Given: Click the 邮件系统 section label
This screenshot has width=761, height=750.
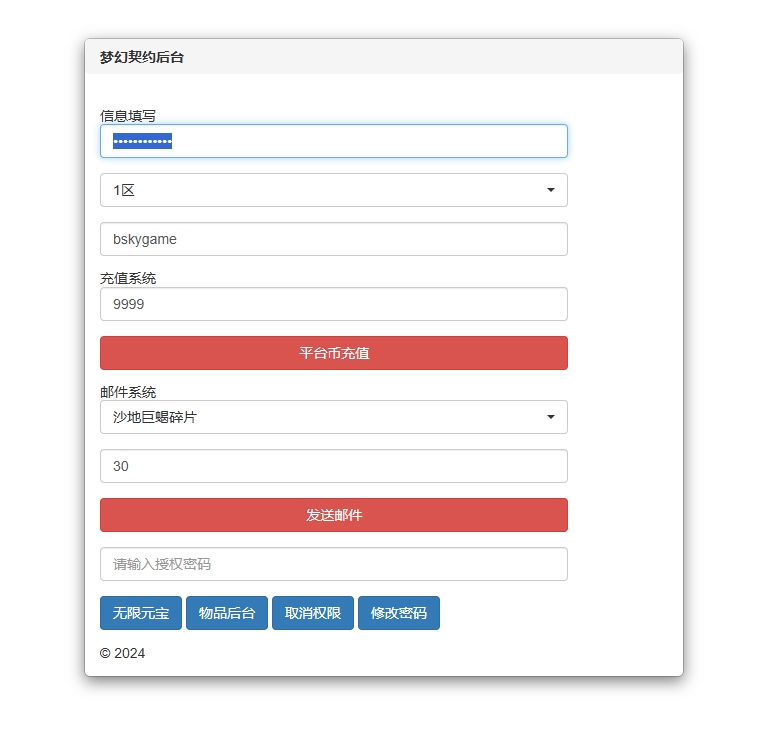Looking at the screenshot, I should (x=128, y=392).
